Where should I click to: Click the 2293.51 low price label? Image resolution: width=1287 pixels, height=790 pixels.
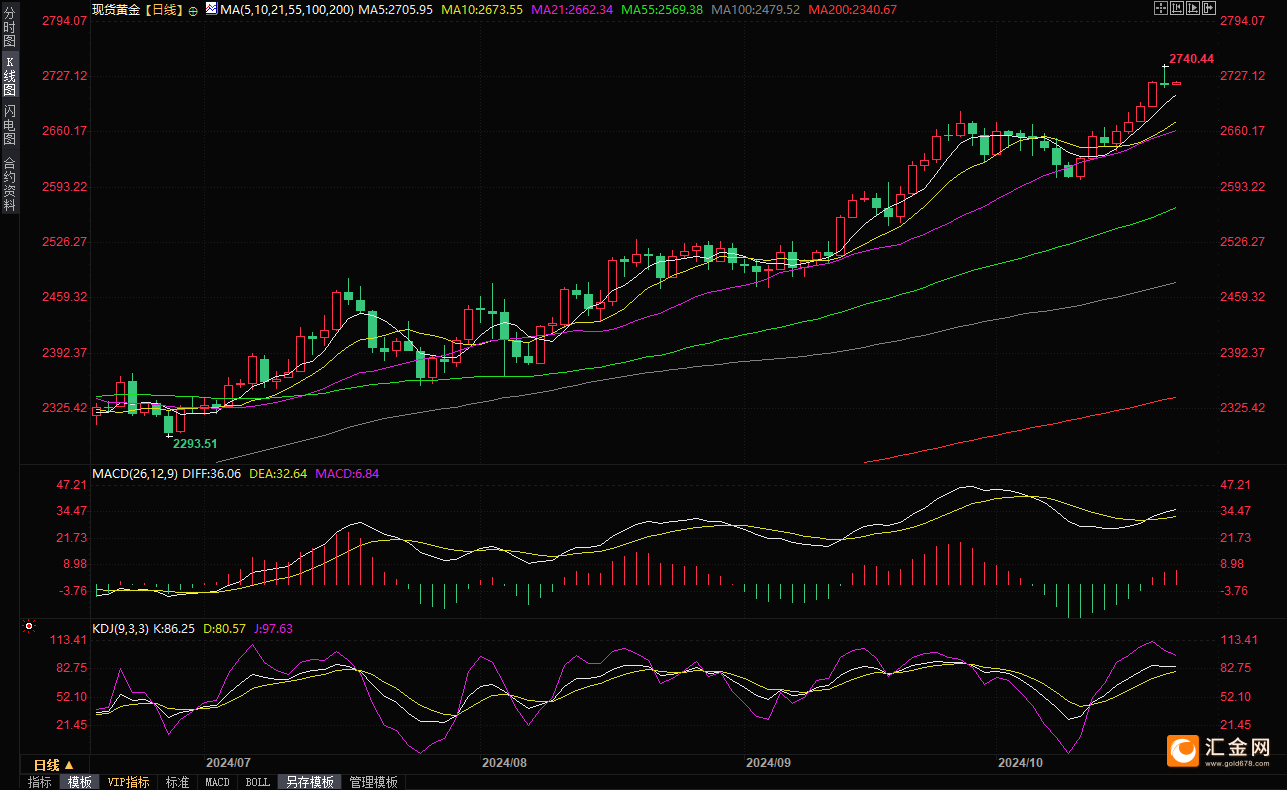pyautogui.click(x=195, y=443)
